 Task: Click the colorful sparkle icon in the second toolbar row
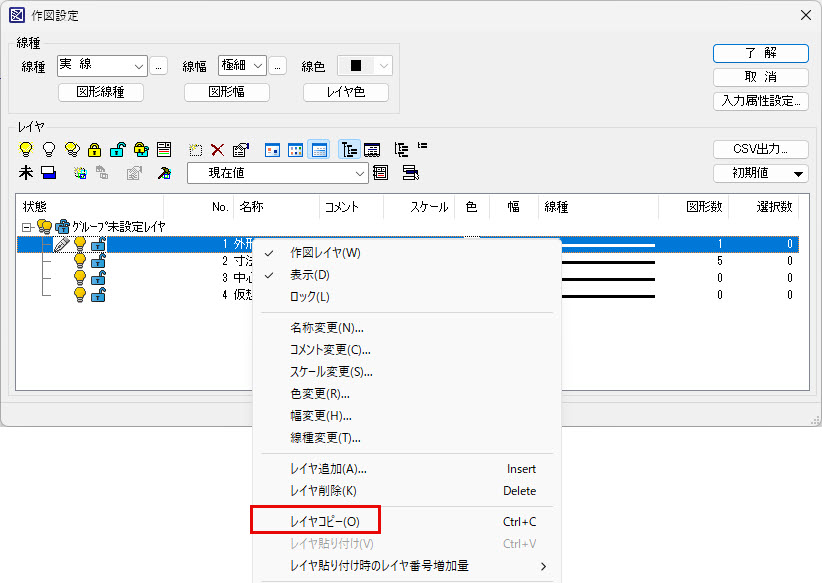[80, 172]
